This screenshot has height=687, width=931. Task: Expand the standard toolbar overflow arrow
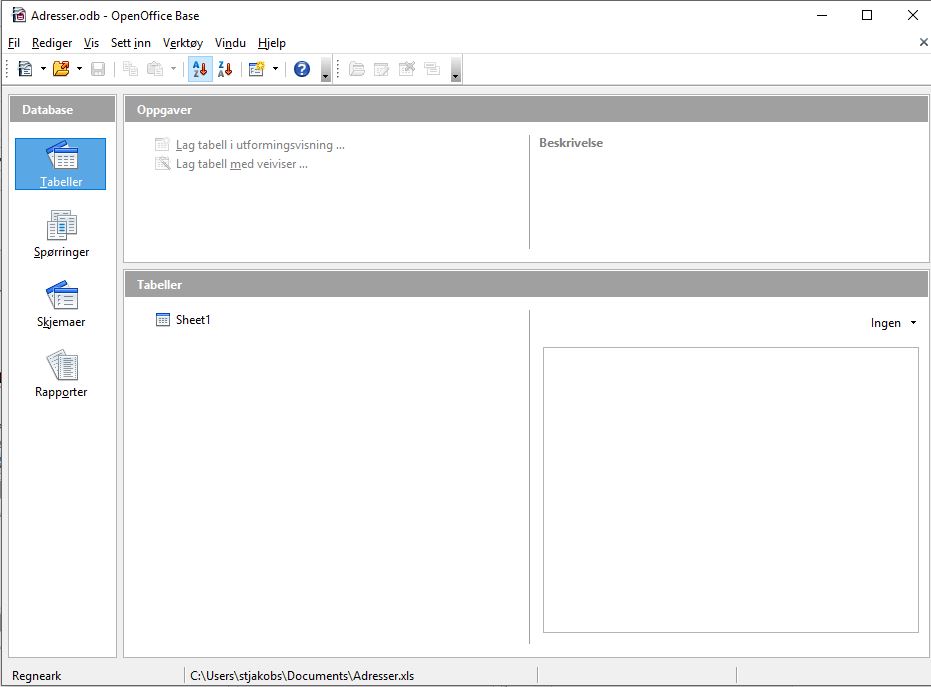pos(325,69)
